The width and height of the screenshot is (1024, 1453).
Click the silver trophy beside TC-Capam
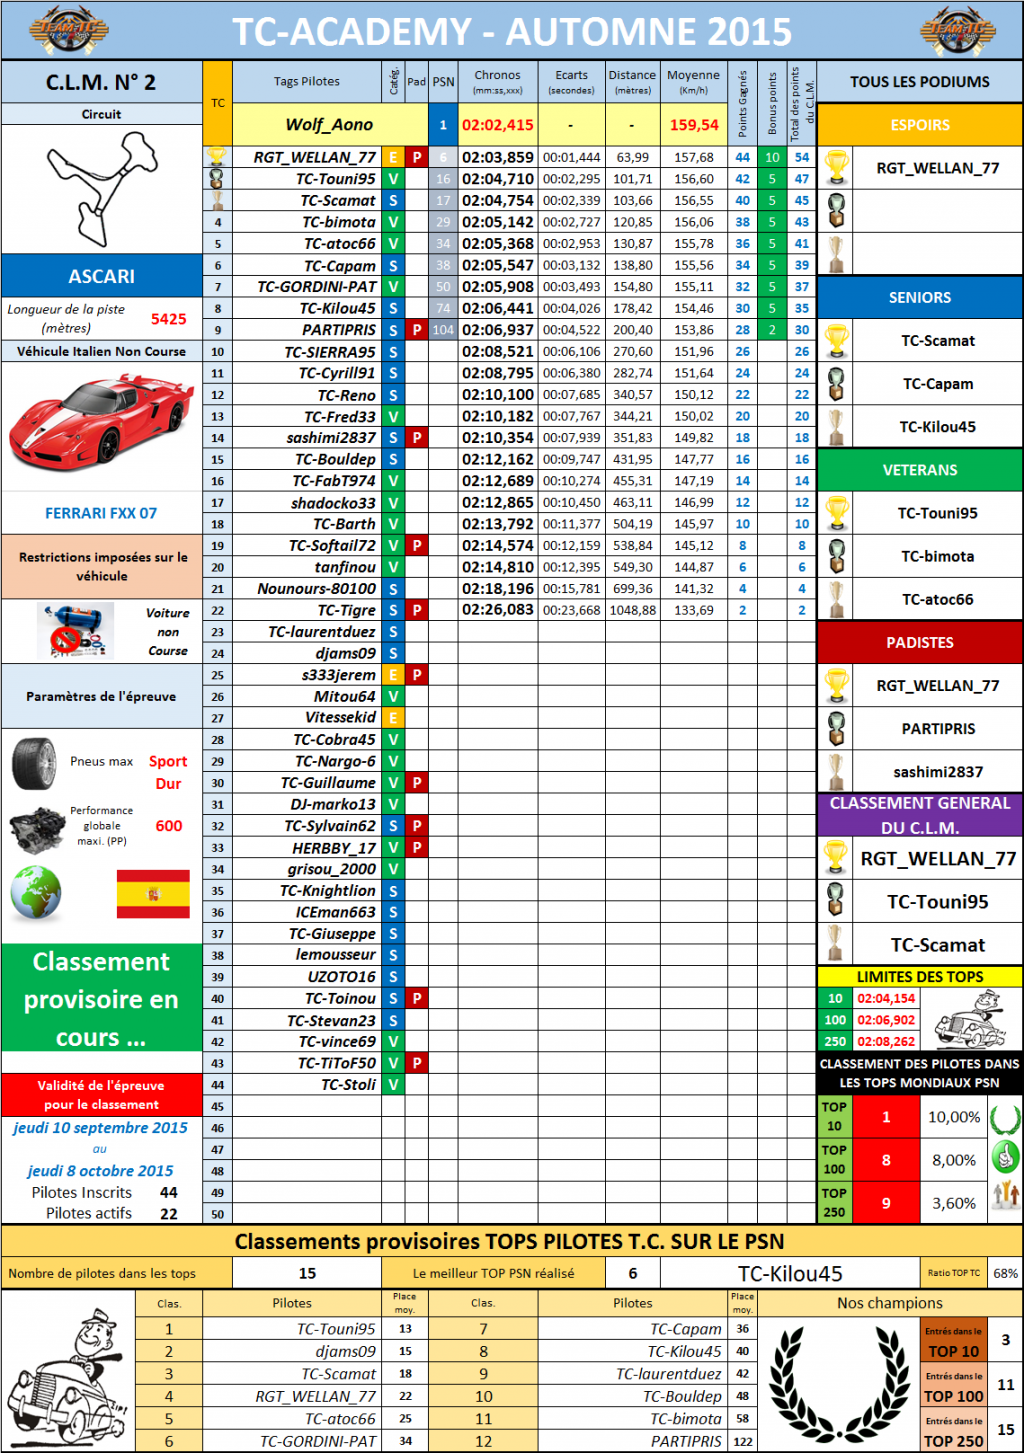(836, 384)
